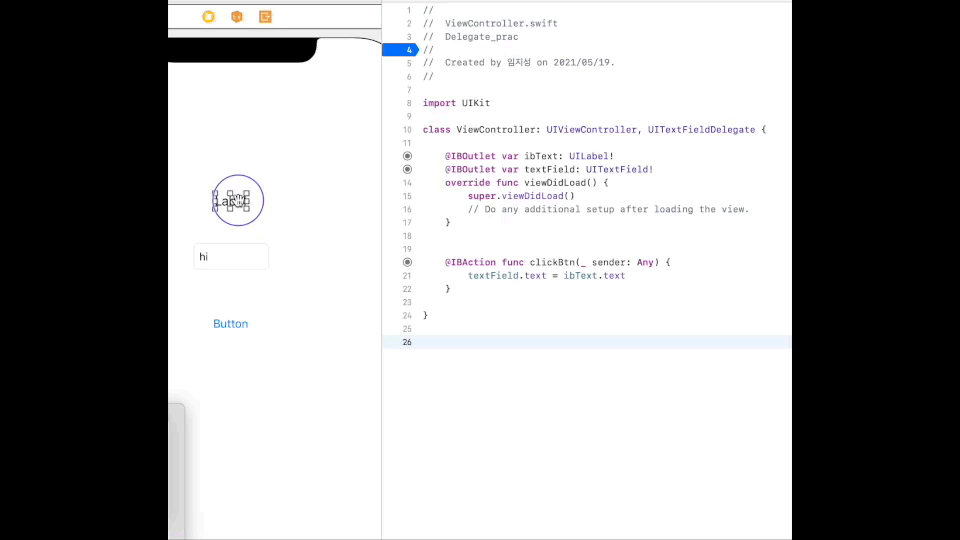Click 'super.viewDidLoad()' call
960x540 pixels.
click(x=522, y=196)
